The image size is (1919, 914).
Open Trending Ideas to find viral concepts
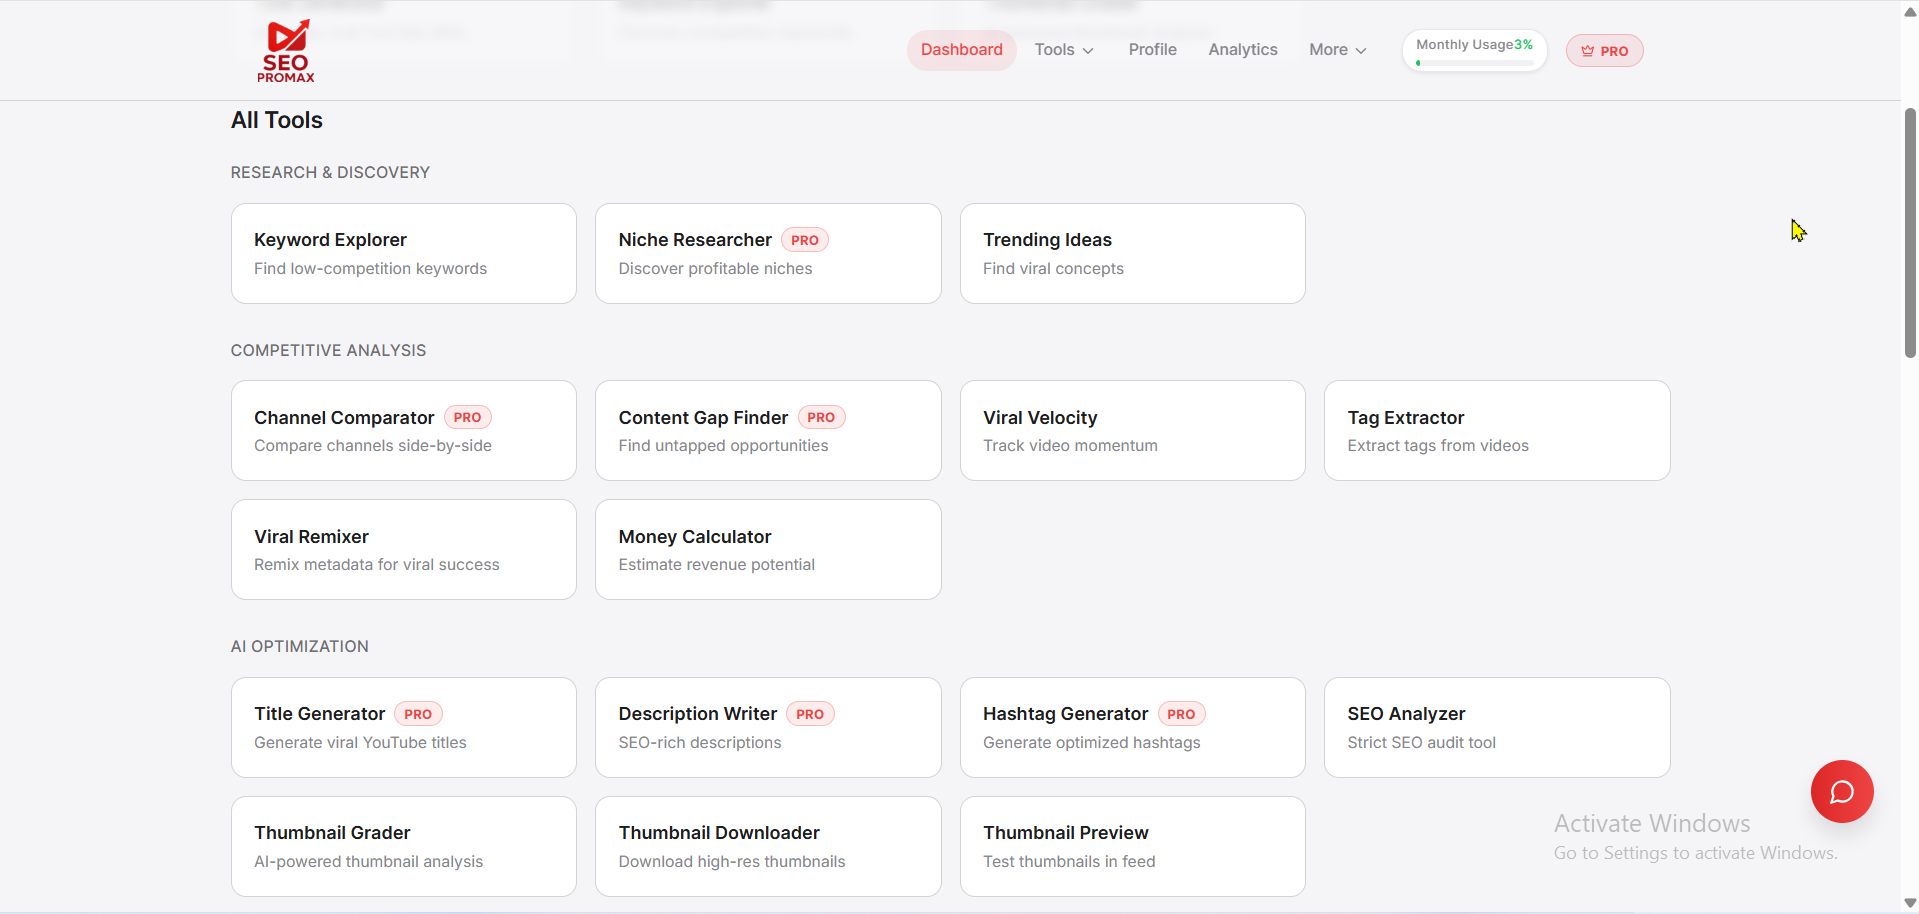pos(1131,252)
